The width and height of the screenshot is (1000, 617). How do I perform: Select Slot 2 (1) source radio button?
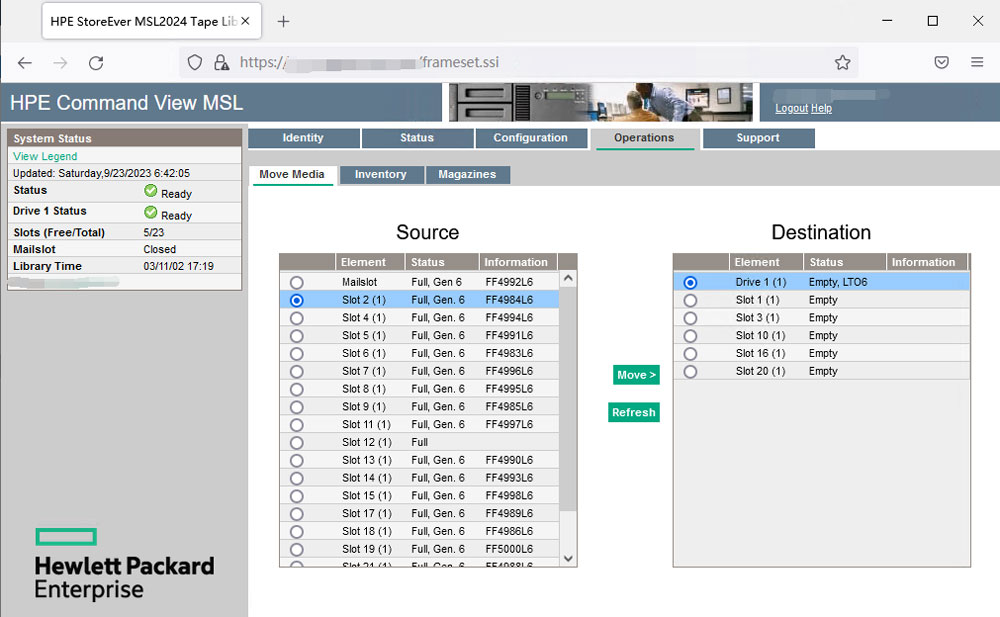click(297, 300)
